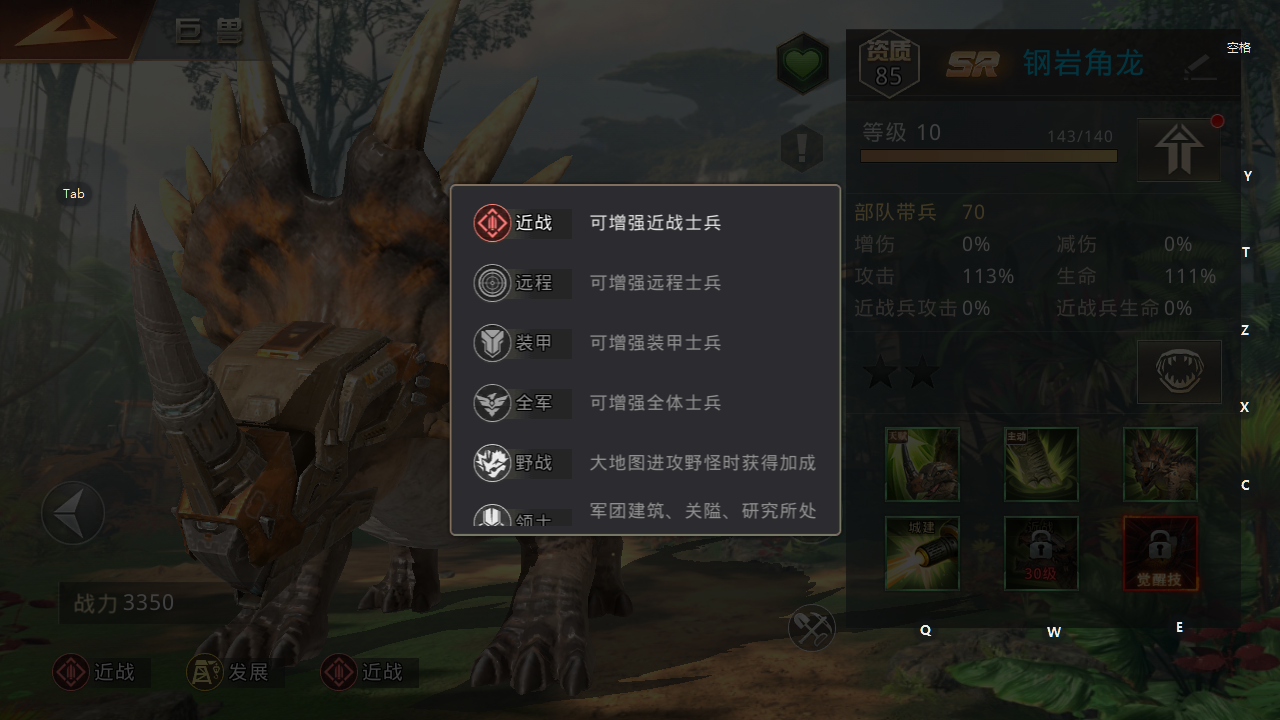Click the experience progress bar under 等级 10
1280x720 pixels.
click(x=988, y=156)
